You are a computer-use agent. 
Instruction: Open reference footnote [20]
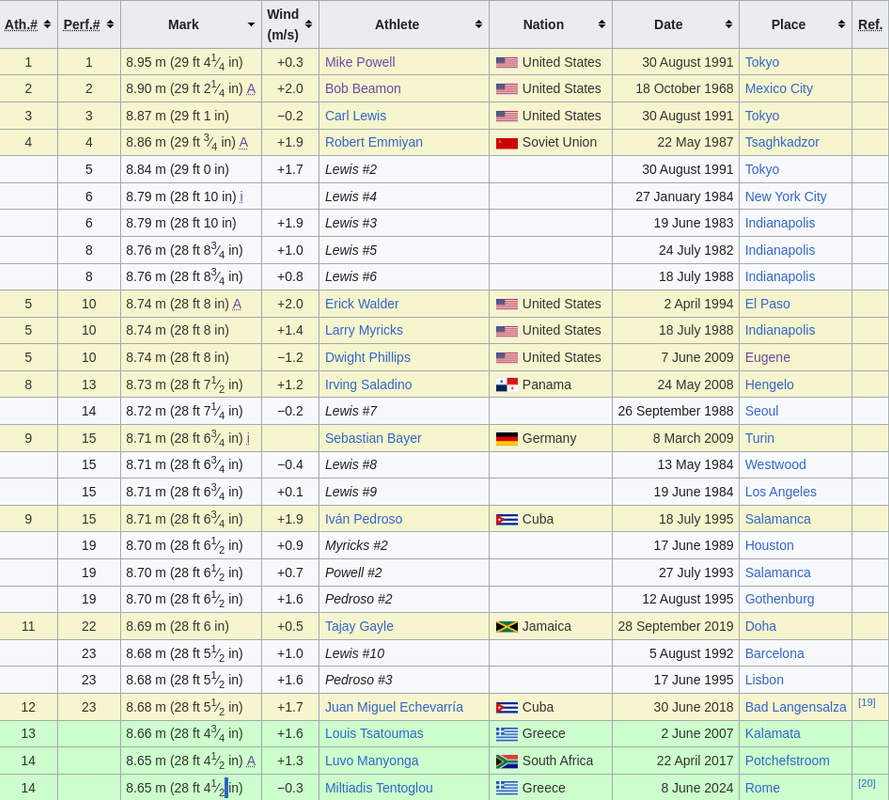tap(866, 783)
